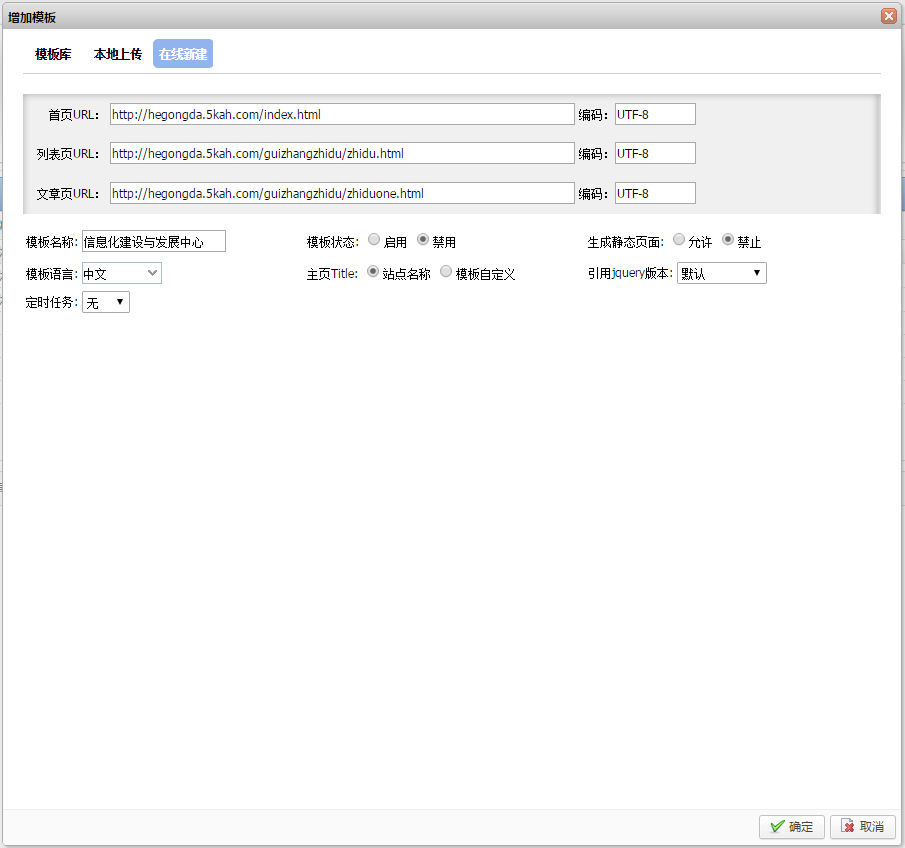Open the 模板语言 dropdown

pos(121,273)
